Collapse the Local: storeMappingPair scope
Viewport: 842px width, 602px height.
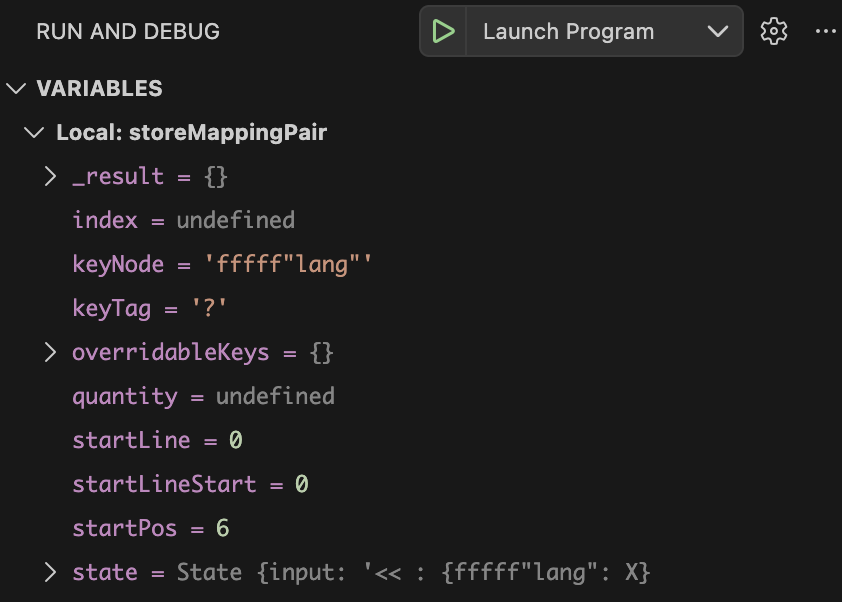pyautogui.click(x=33, y=132)
